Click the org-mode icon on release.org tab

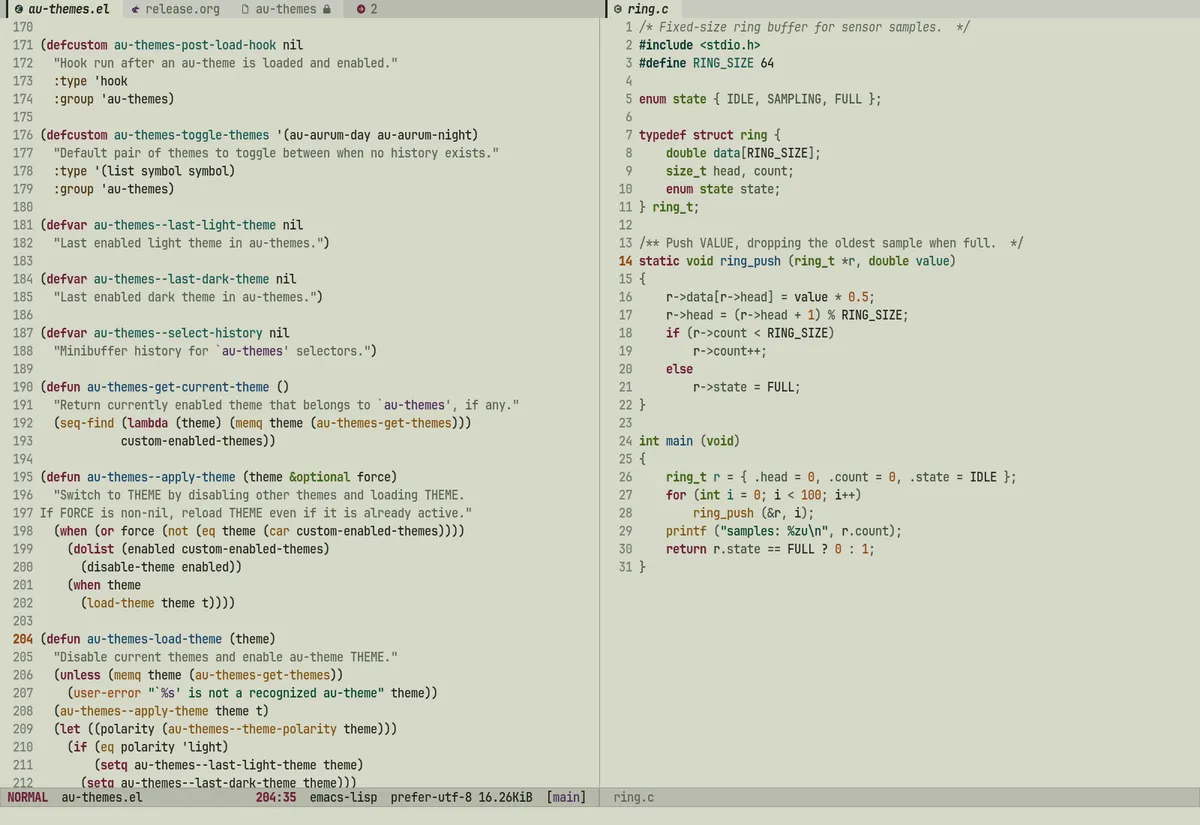click(x=135, y=9)
